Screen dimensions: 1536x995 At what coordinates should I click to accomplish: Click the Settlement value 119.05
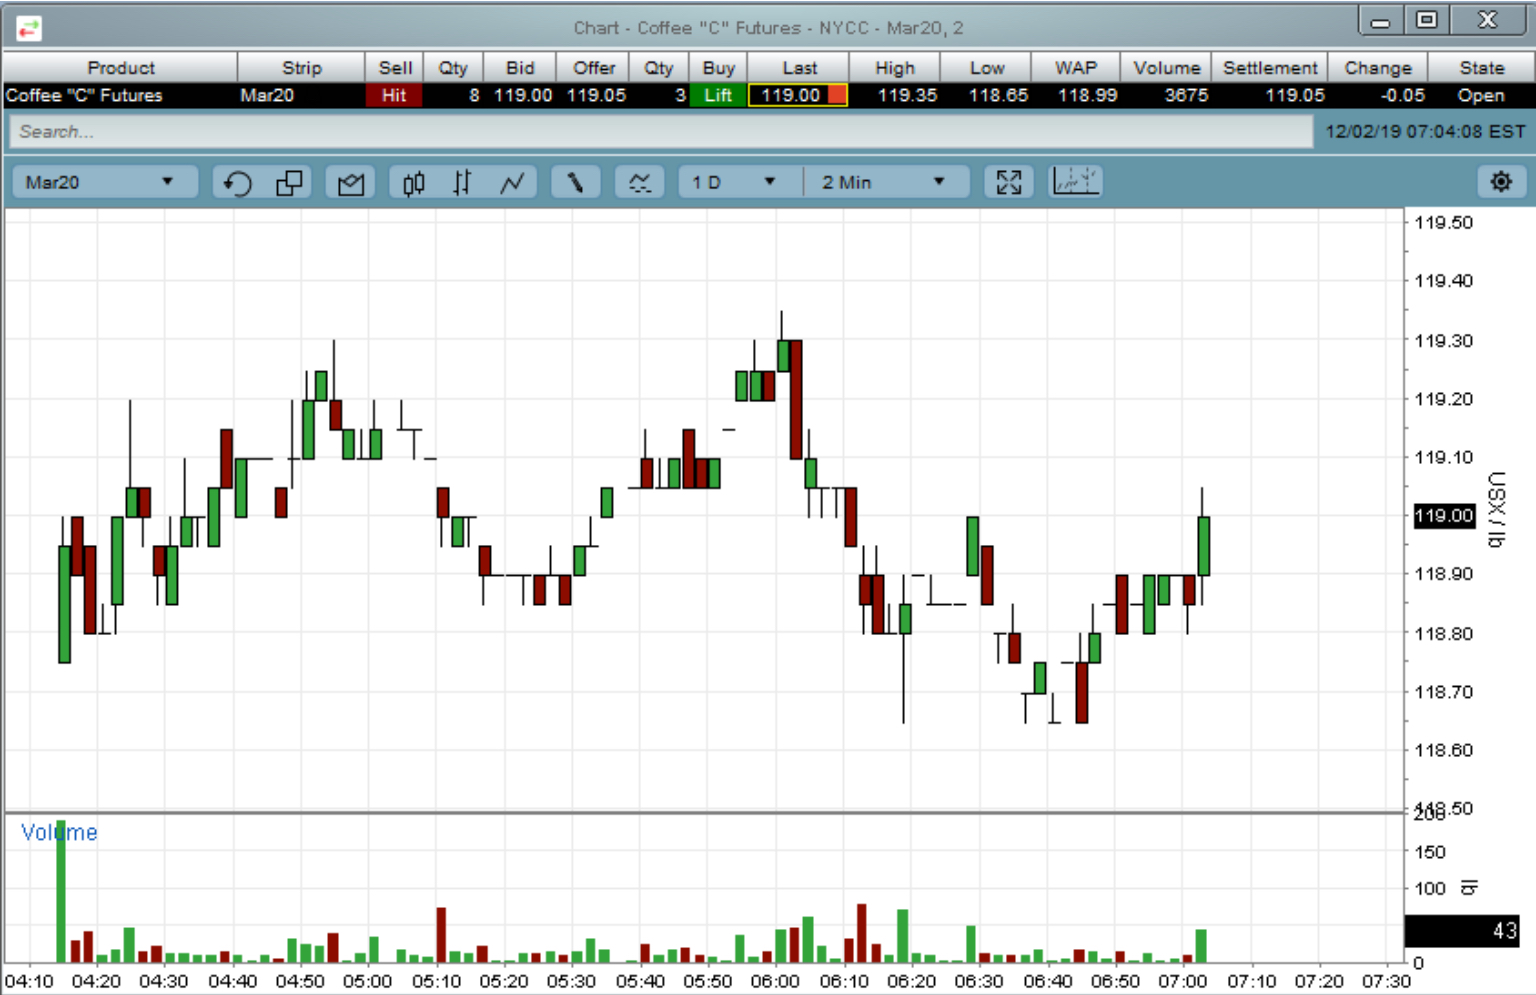1295,95
